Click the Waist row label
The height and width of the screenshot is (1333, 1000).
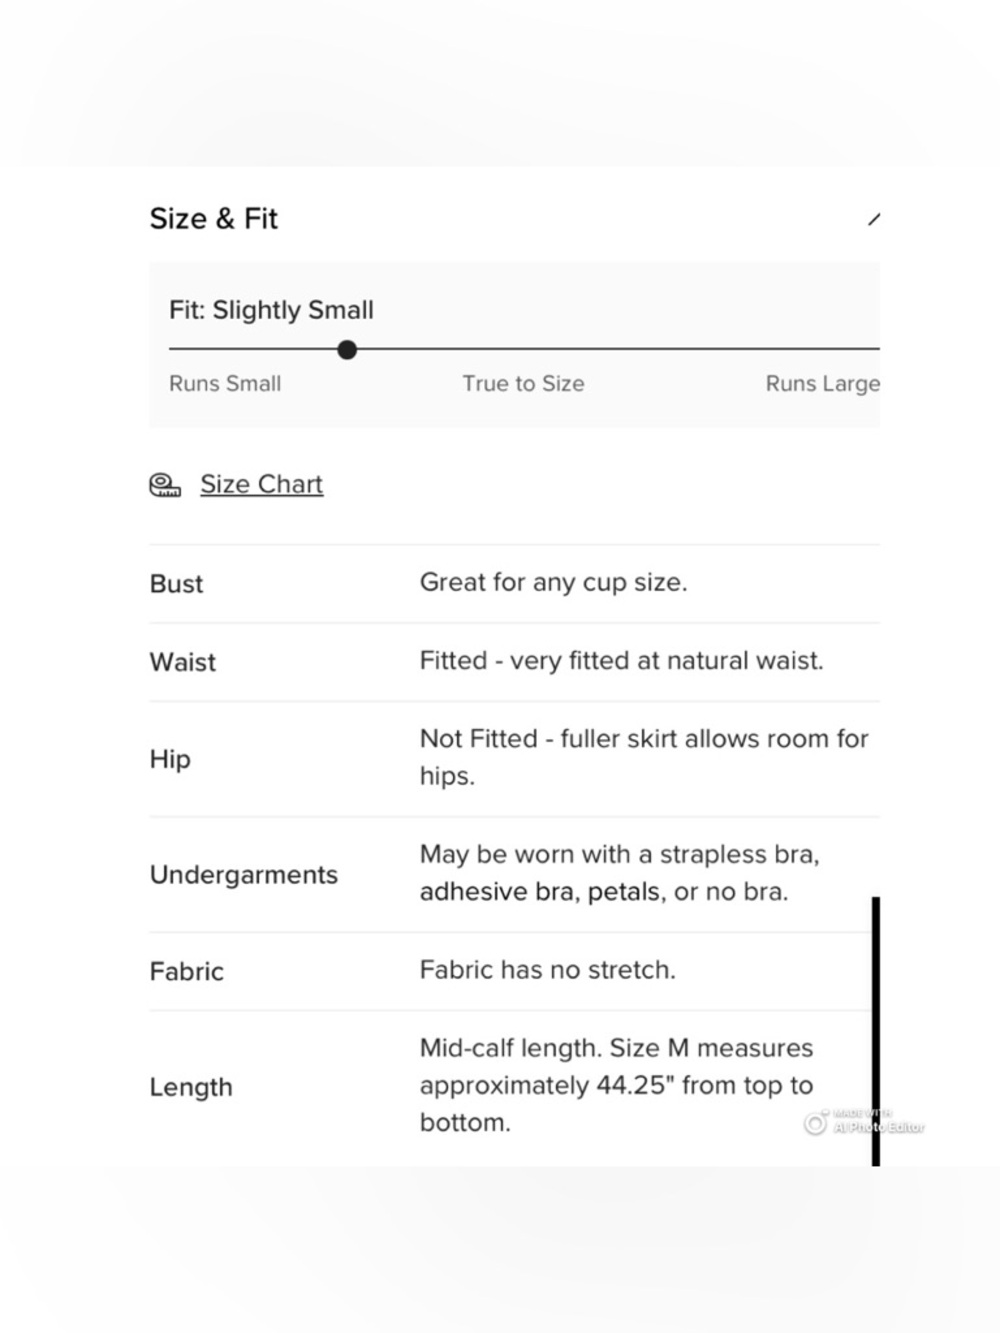point(183,662)
